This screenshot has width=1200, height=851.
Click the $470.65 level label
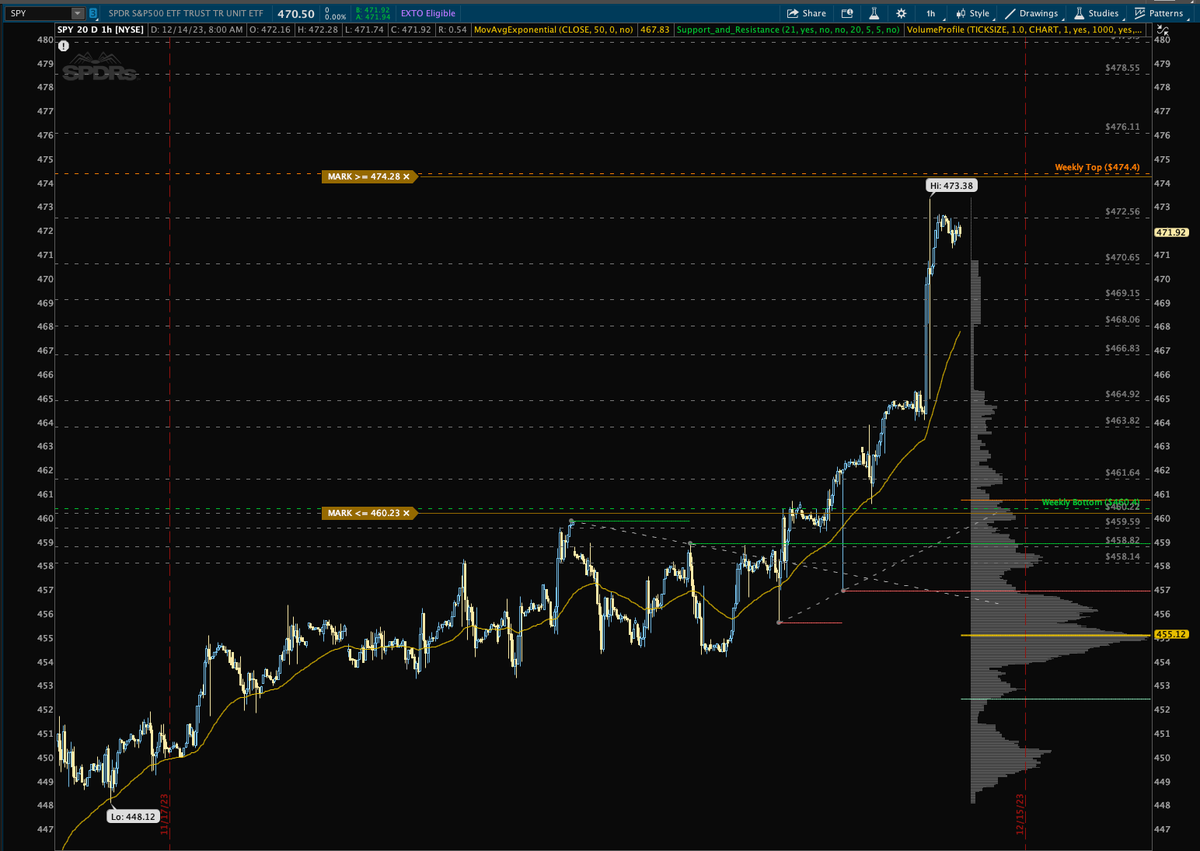(x=1123, y=257)
